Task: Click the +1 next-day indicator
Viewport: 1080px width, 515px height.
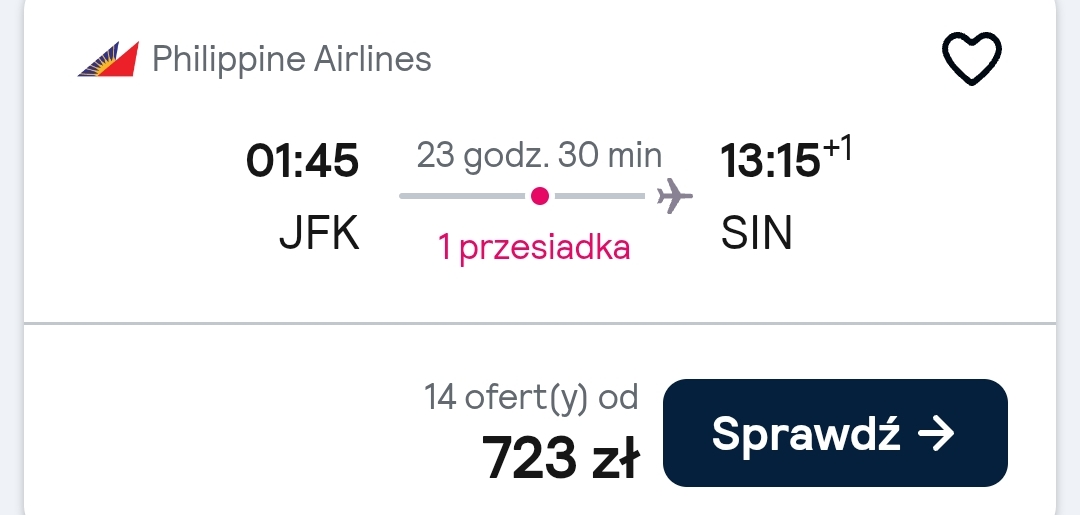Action: [x=838, y=148]
